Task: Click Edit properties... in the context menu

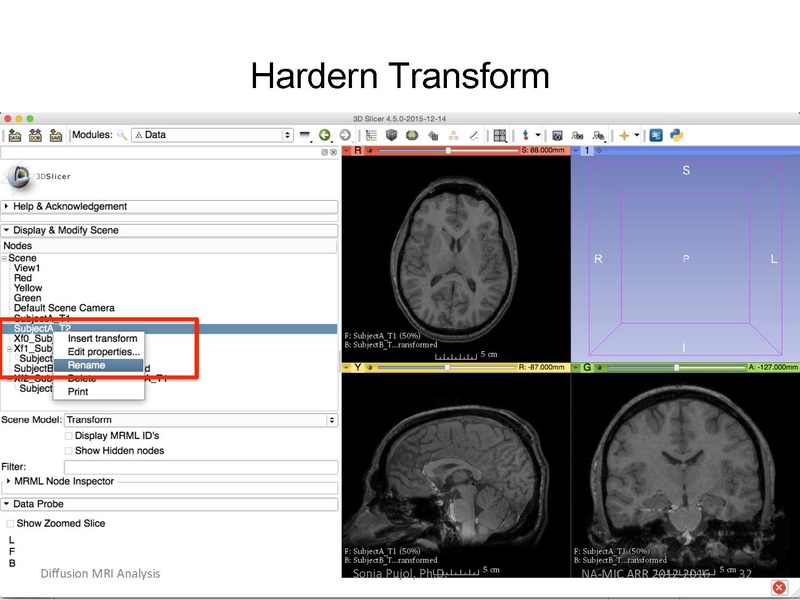Action: (x=103, y=352)
